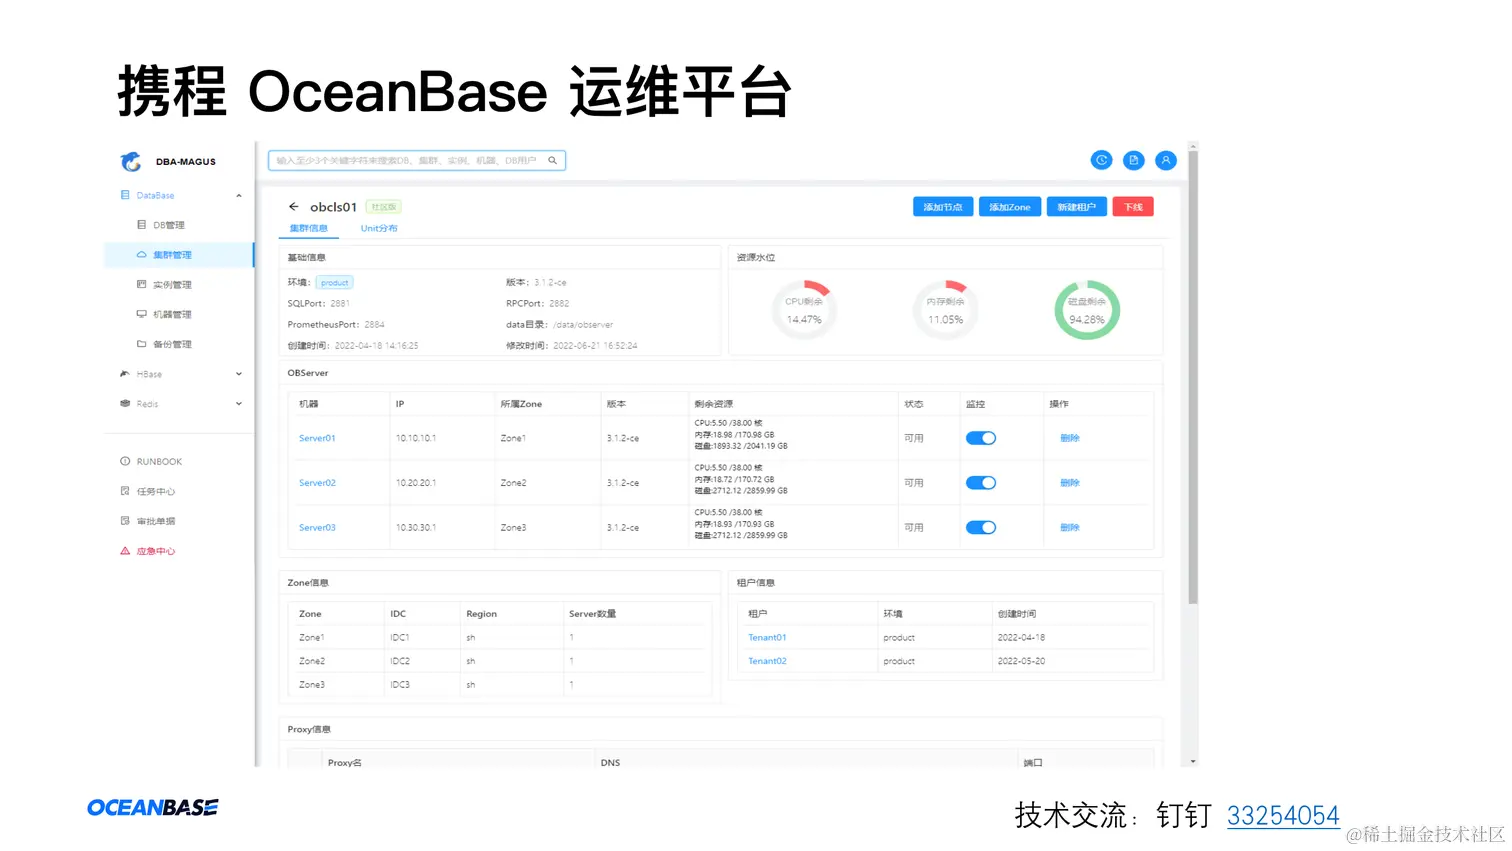Toggle monitoring switch for Server03
The width and height of the screenshot is (1512, 851).
pos(981,528)
